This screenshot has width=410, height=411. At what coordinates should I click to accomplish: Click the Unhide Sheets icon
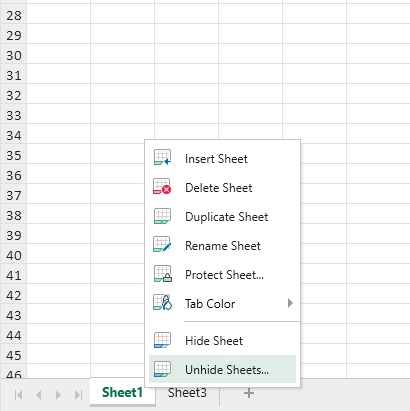pos(162,369)
